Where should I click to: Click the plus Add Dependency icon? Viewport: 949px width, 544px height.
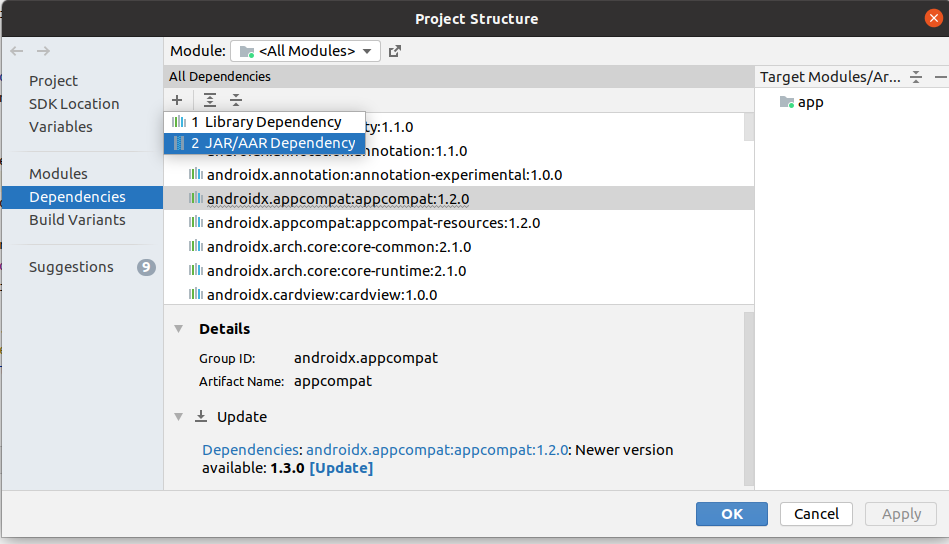[177, 100]
